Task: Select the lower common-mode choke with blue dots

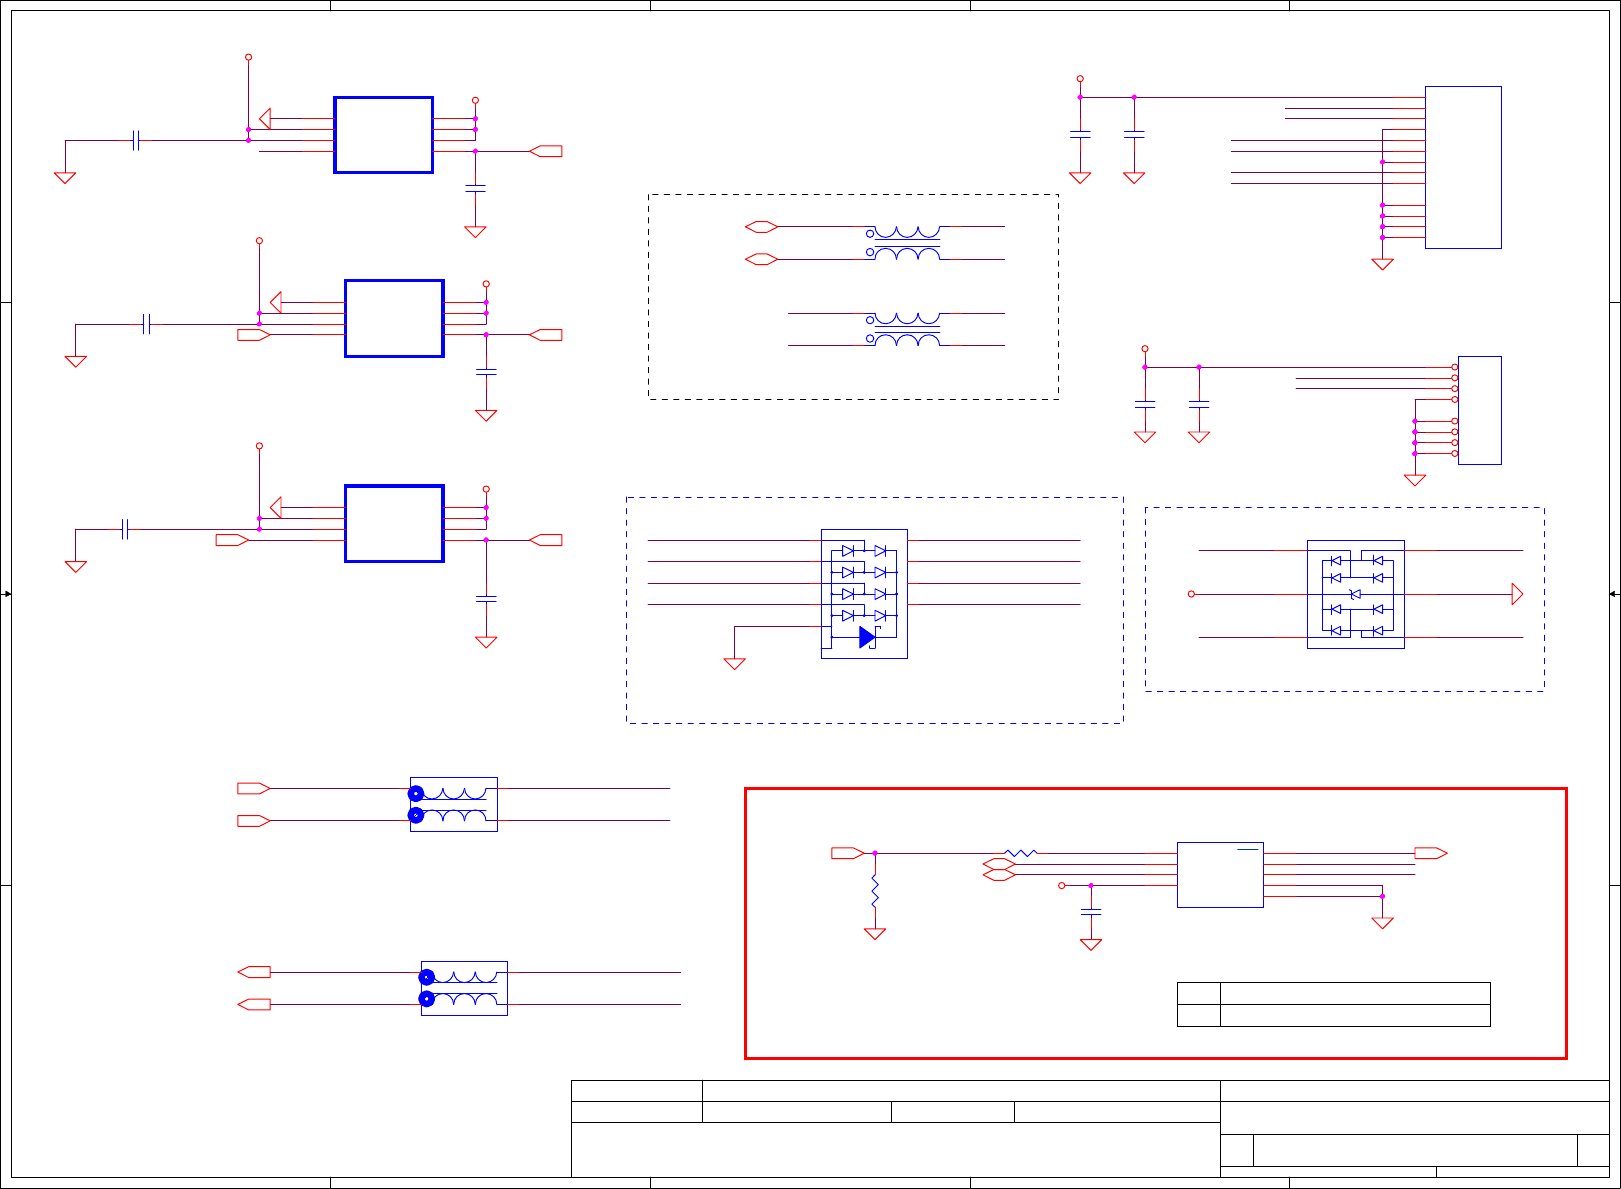Action: (x=464, y=988)
